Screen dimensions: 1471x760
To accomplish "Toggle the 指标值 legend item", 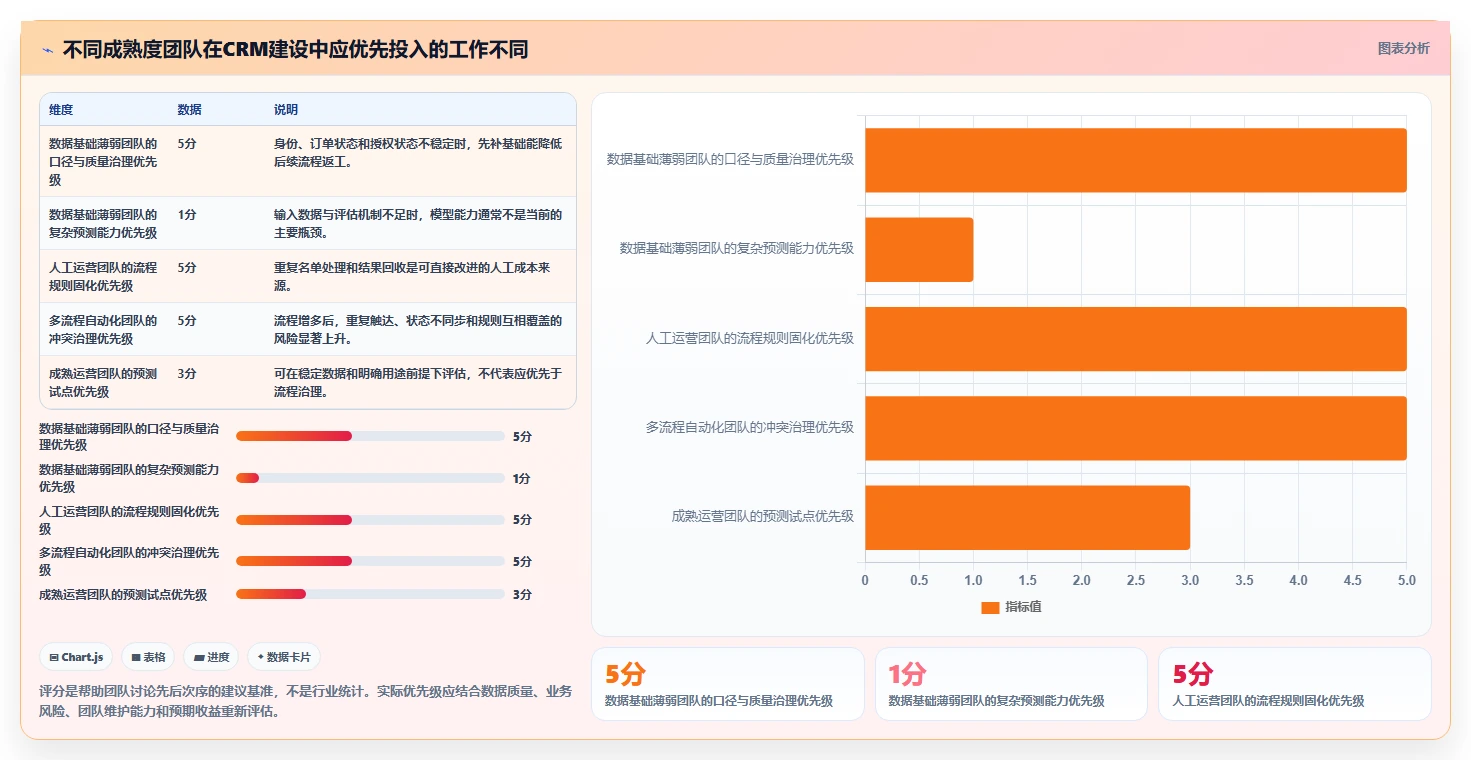I will tap(1011, 607).
